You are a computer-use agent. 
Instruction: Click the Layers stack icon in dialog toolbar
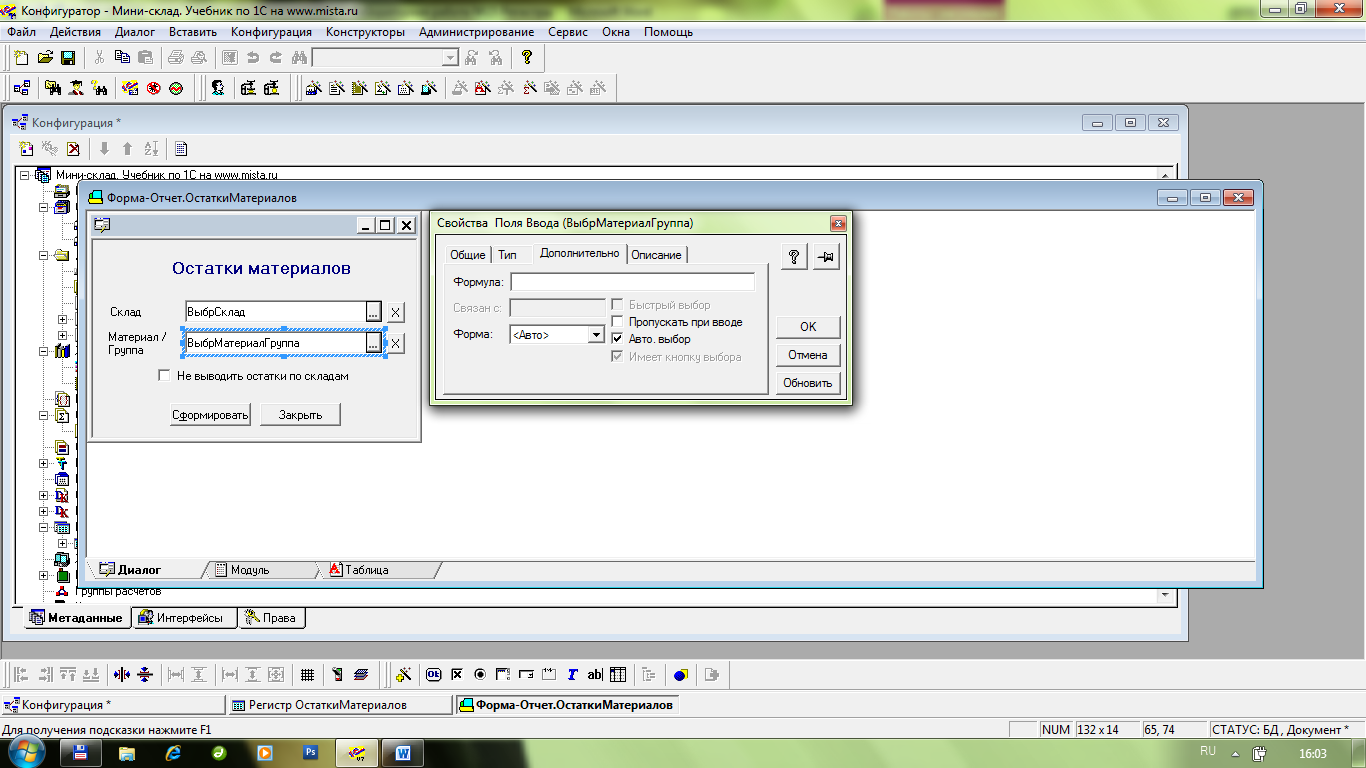pyautogui.click(x=361, y=675)
